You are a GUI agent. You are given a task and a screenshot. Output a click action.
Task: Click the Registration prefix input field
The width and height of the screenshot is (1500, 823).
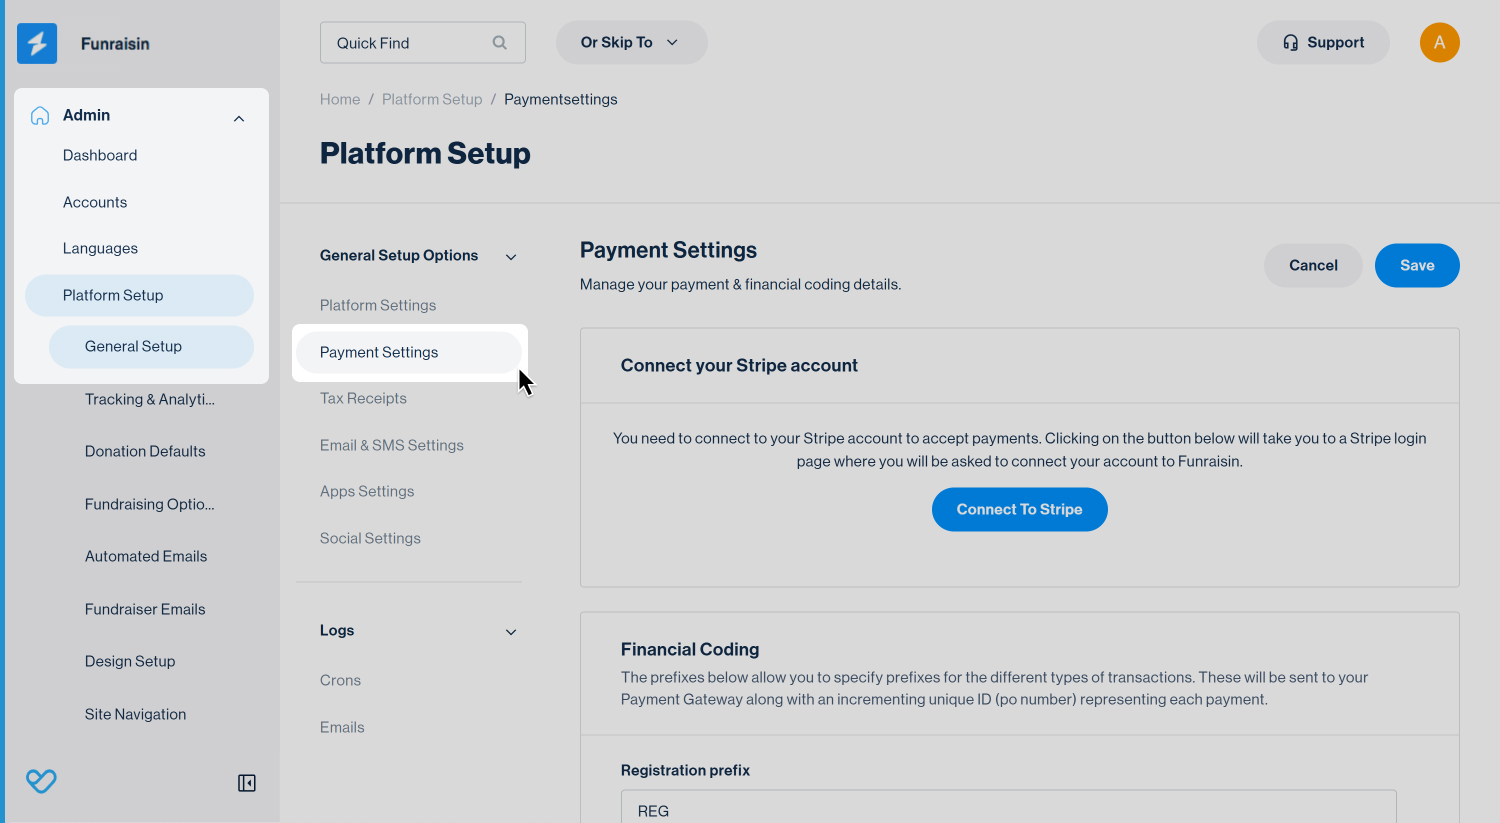click(1008, 806)
